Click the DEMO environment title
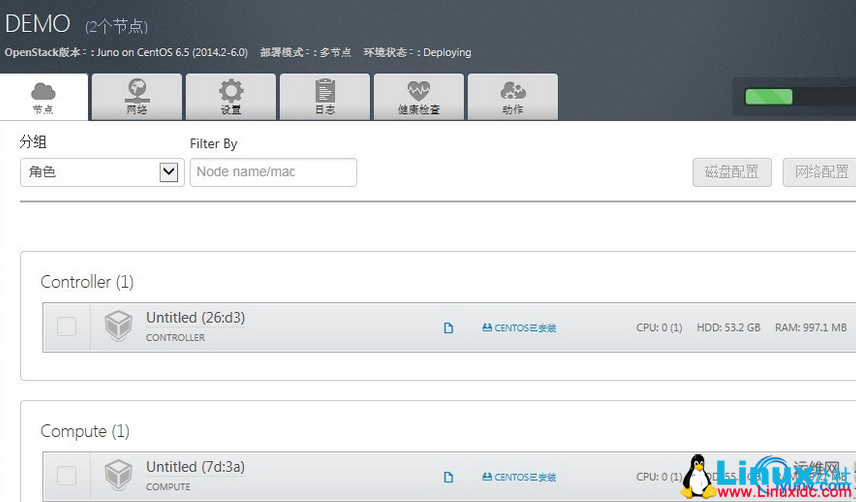The image size is (856, 502). [38, 24]
